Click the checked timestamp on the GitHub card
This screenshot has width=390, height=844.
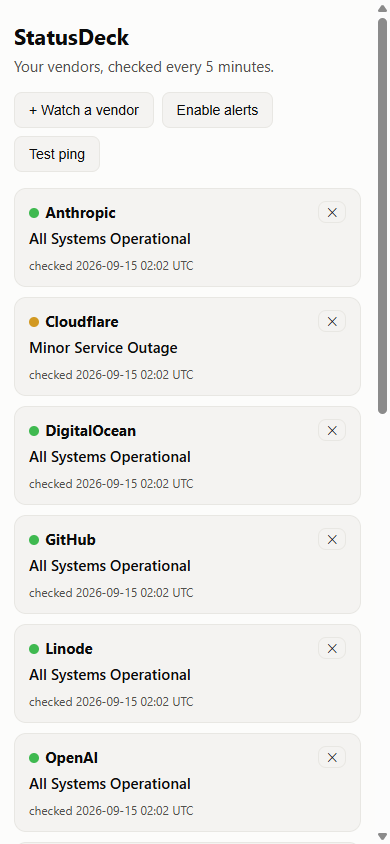point(111,593)
